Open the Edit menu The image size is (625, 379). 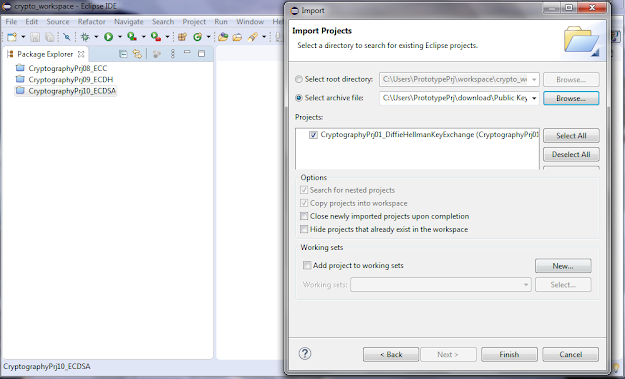(x=31, y=22)
